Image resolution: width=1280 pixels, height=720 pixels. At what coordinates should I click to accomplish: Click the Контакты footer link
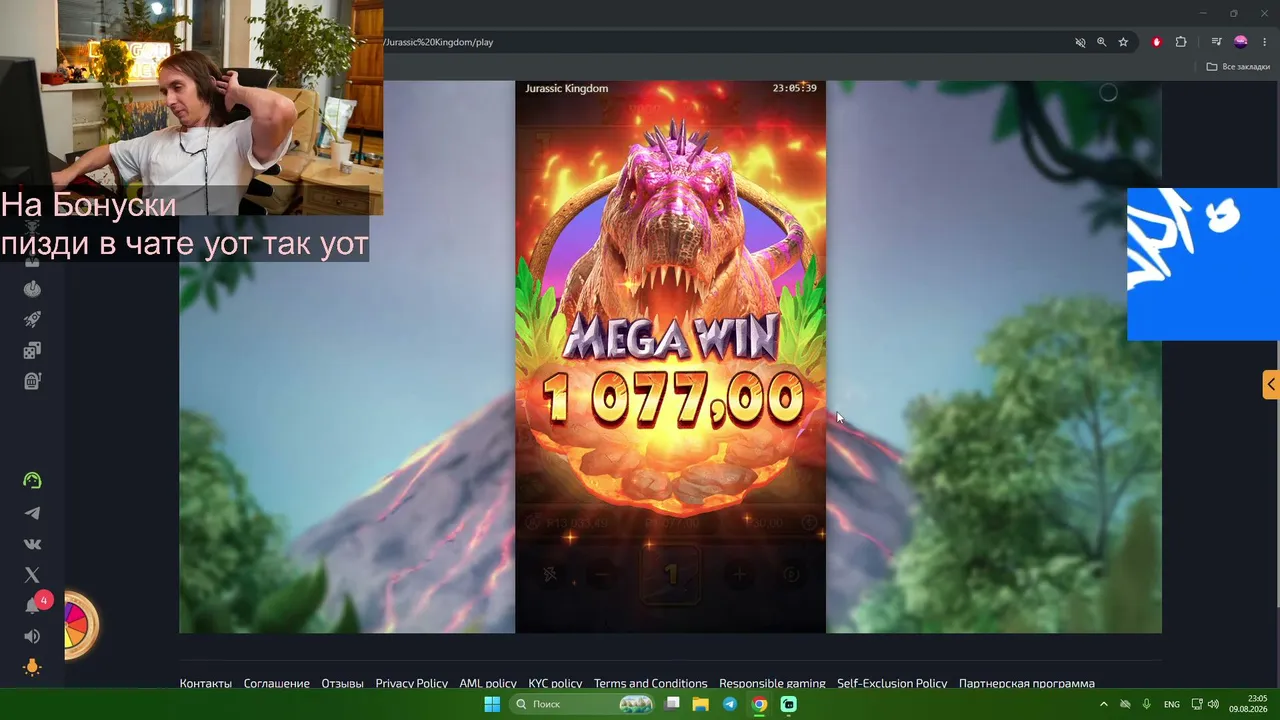[x=205, y=684]
